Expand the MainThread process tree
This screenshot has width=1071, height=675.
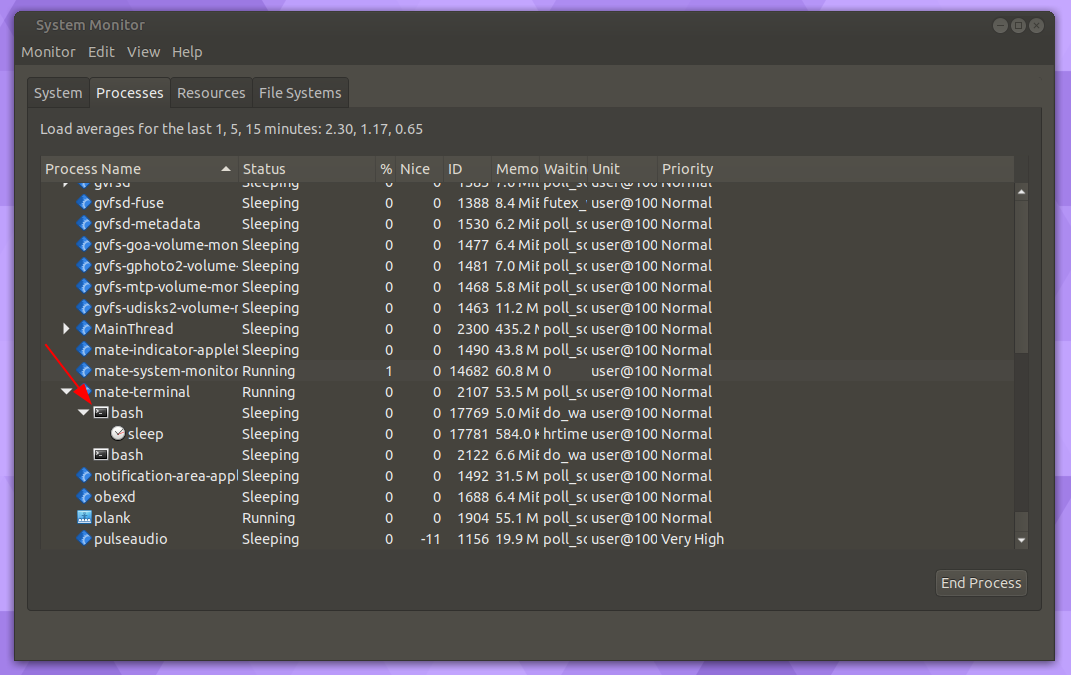coord(67,329)
